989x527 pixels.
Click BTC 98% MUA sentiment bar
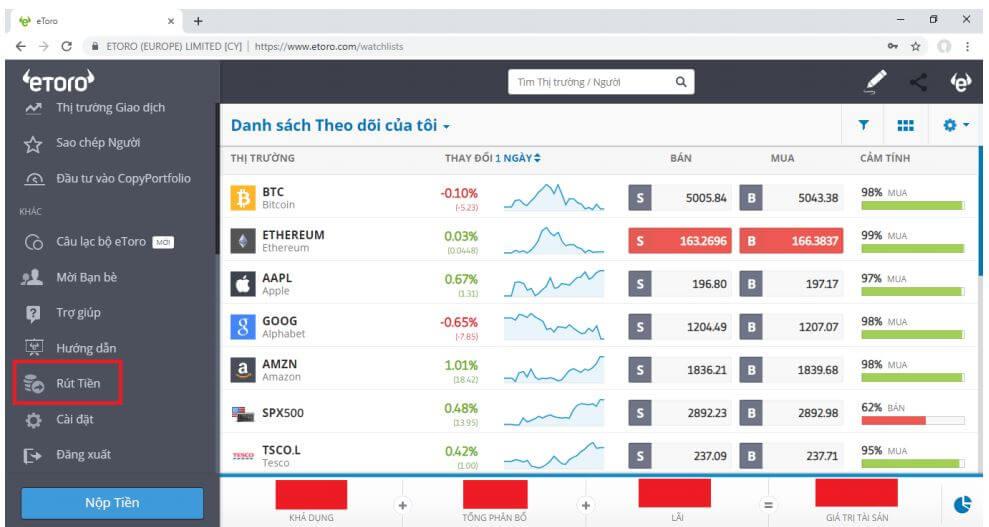pos(913,206)
